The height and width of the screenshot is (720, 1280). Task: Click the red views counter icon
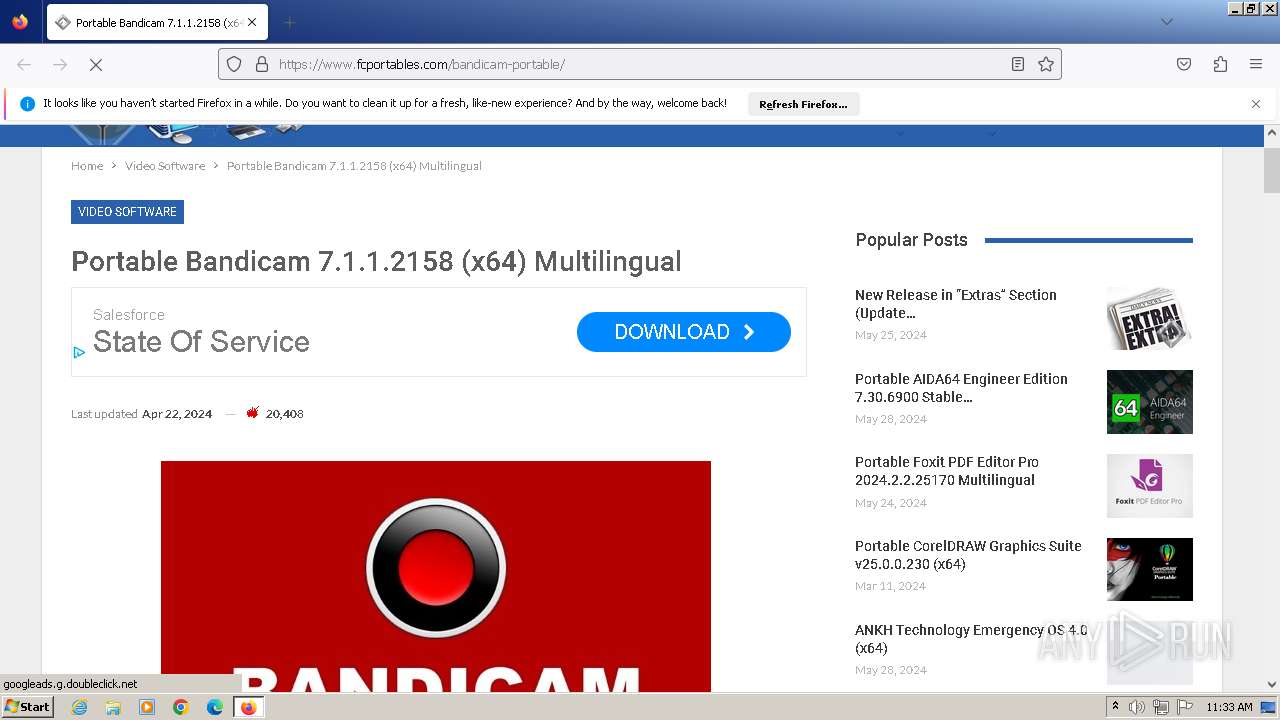coord(253,413)
